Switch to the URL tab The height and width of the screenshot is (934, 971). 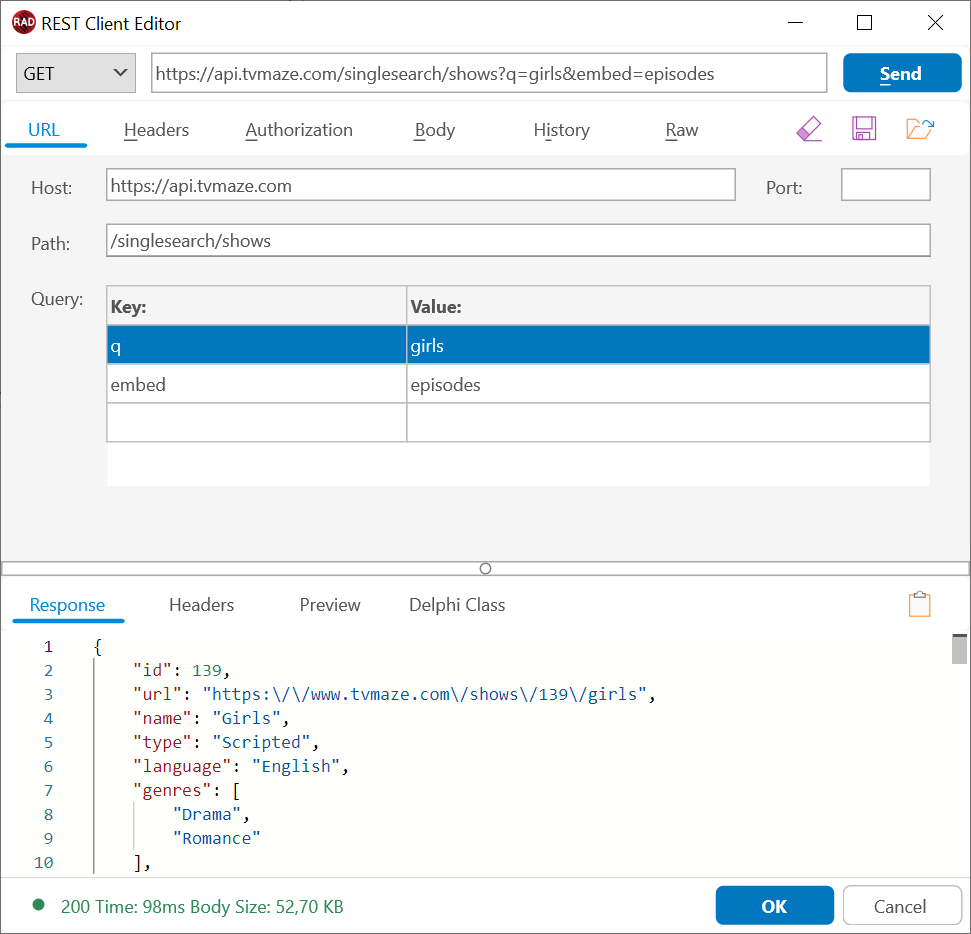(x=44, y=130)
